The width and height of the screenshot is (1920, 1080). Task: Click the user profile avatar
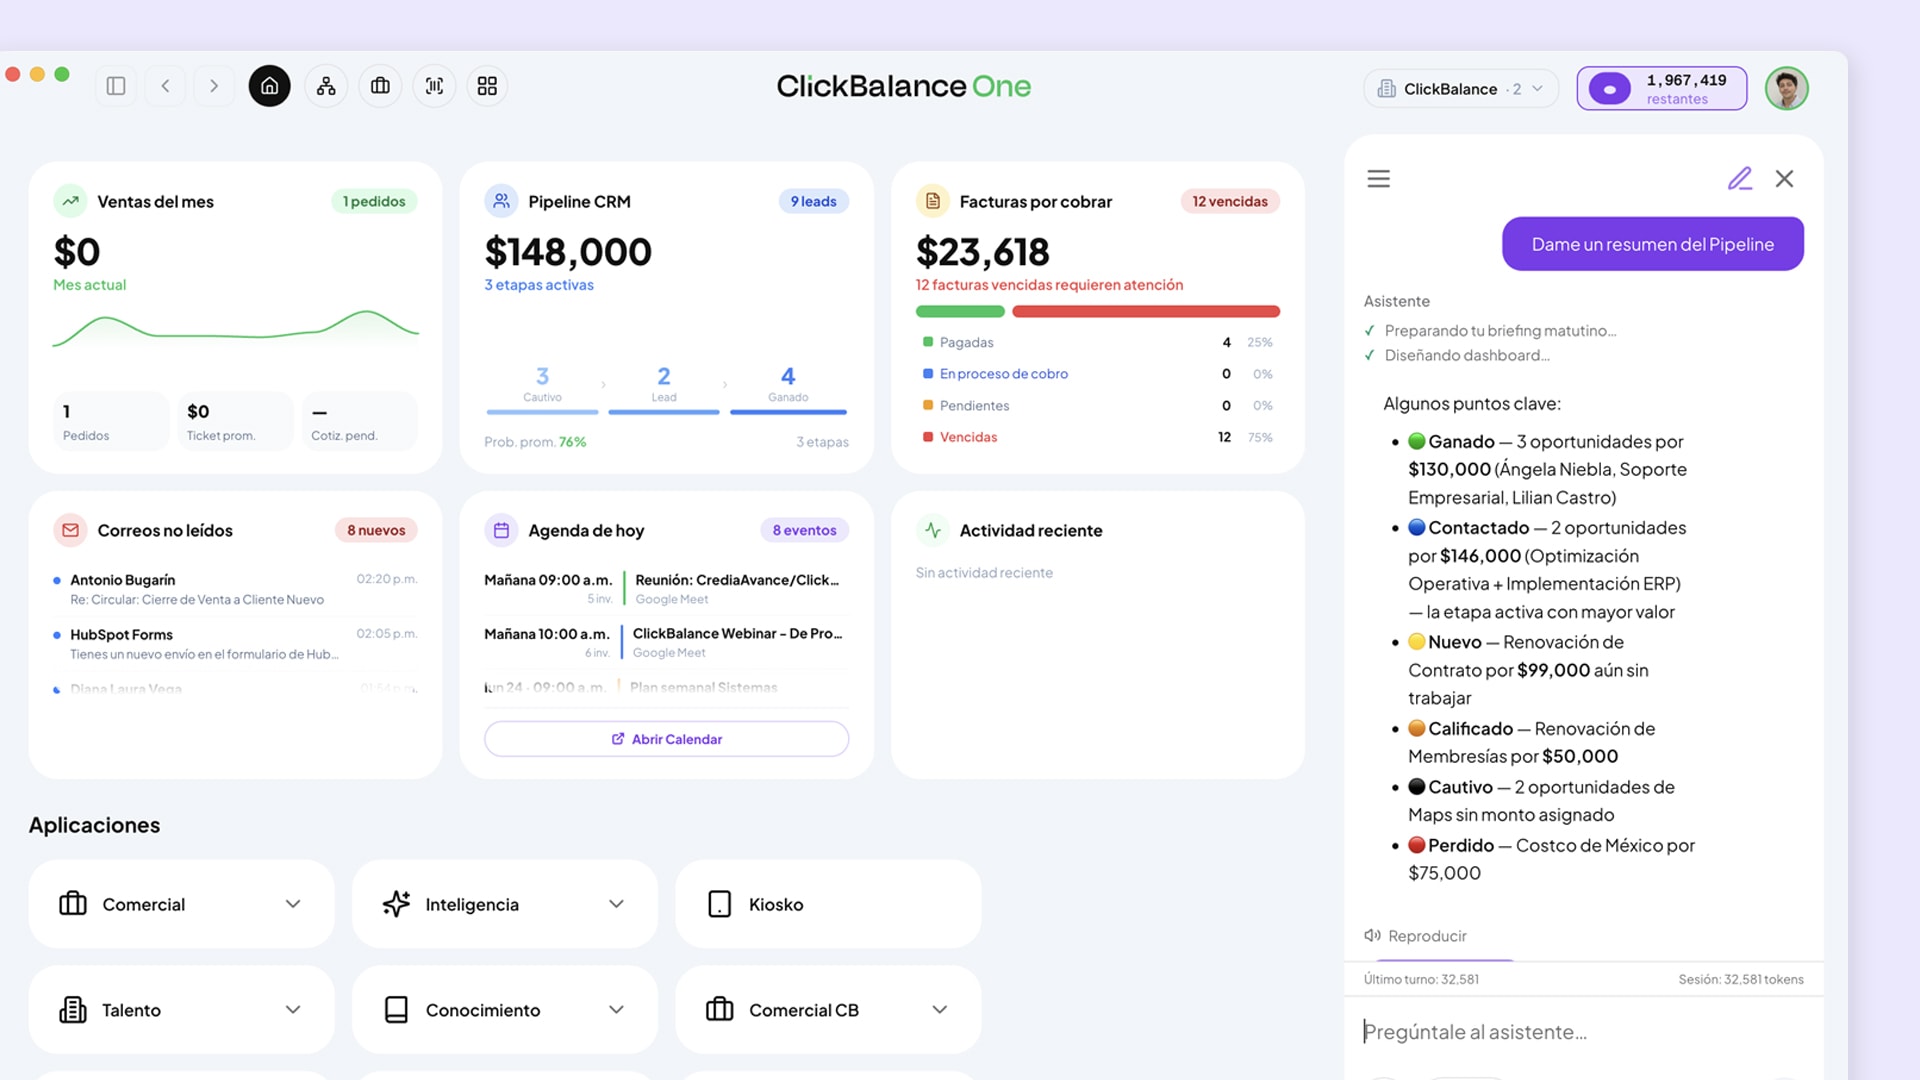point(1787,88)
